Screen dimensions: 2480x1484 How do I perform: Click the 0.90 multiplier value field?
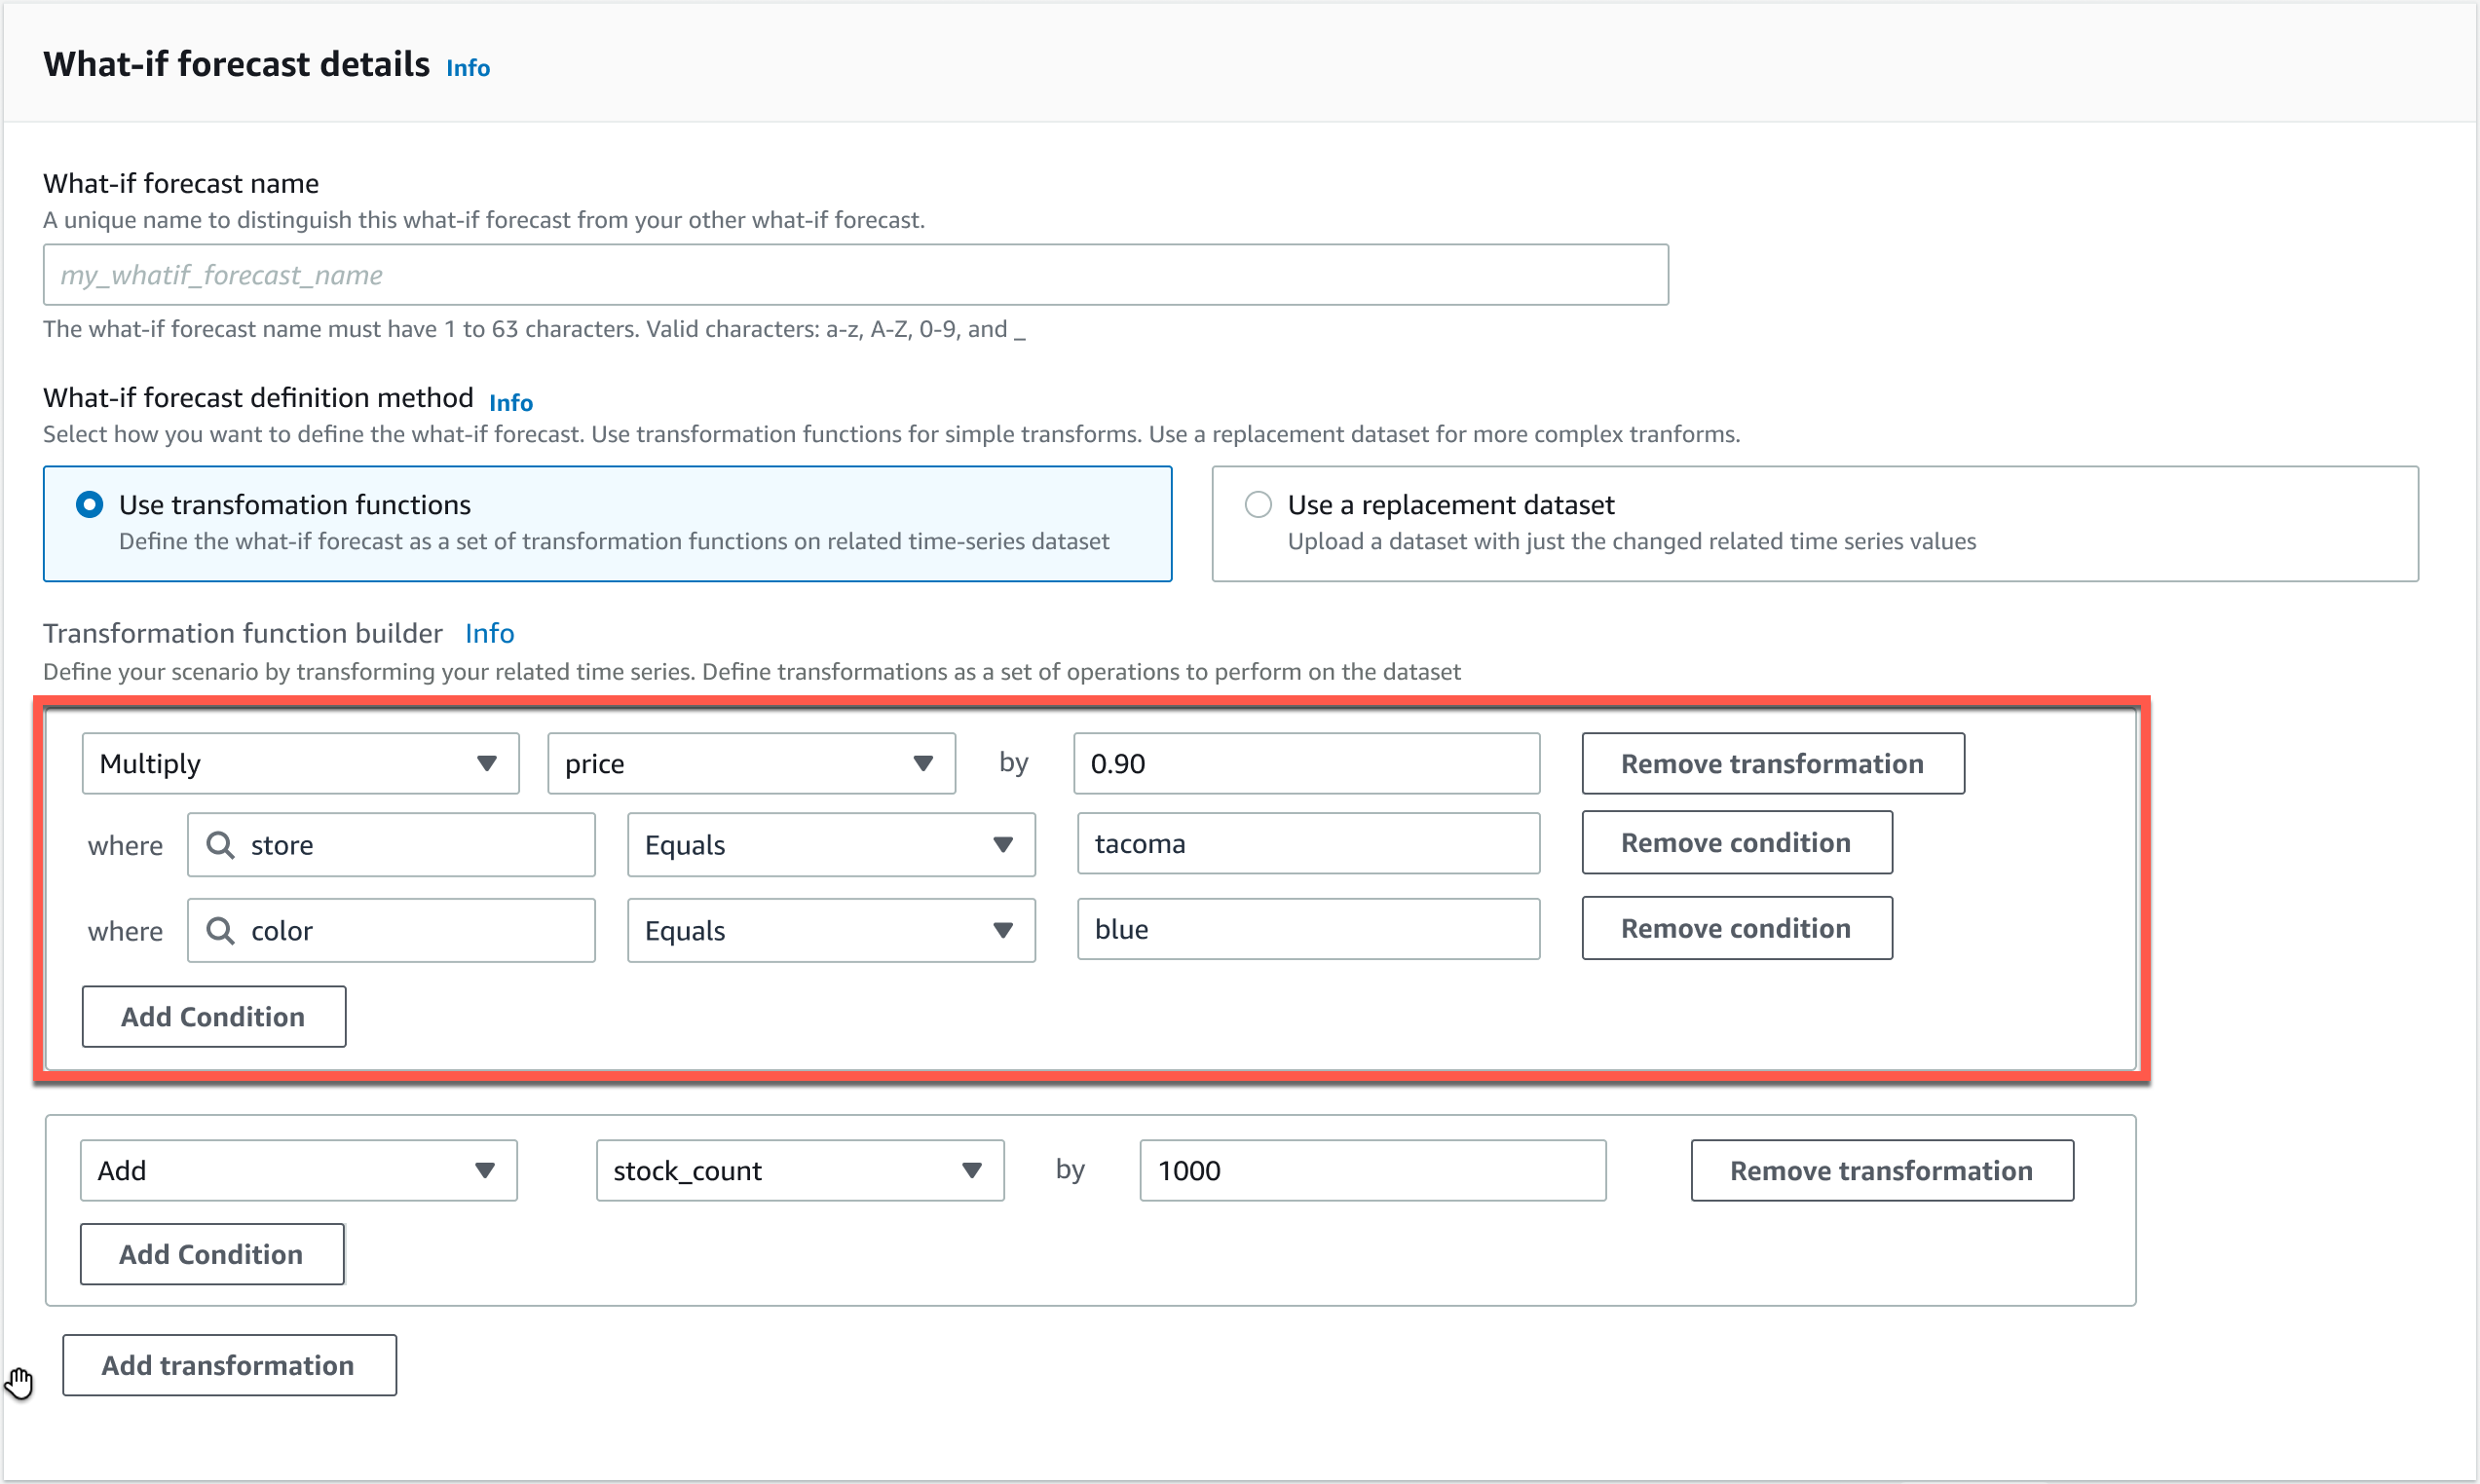1306,763
